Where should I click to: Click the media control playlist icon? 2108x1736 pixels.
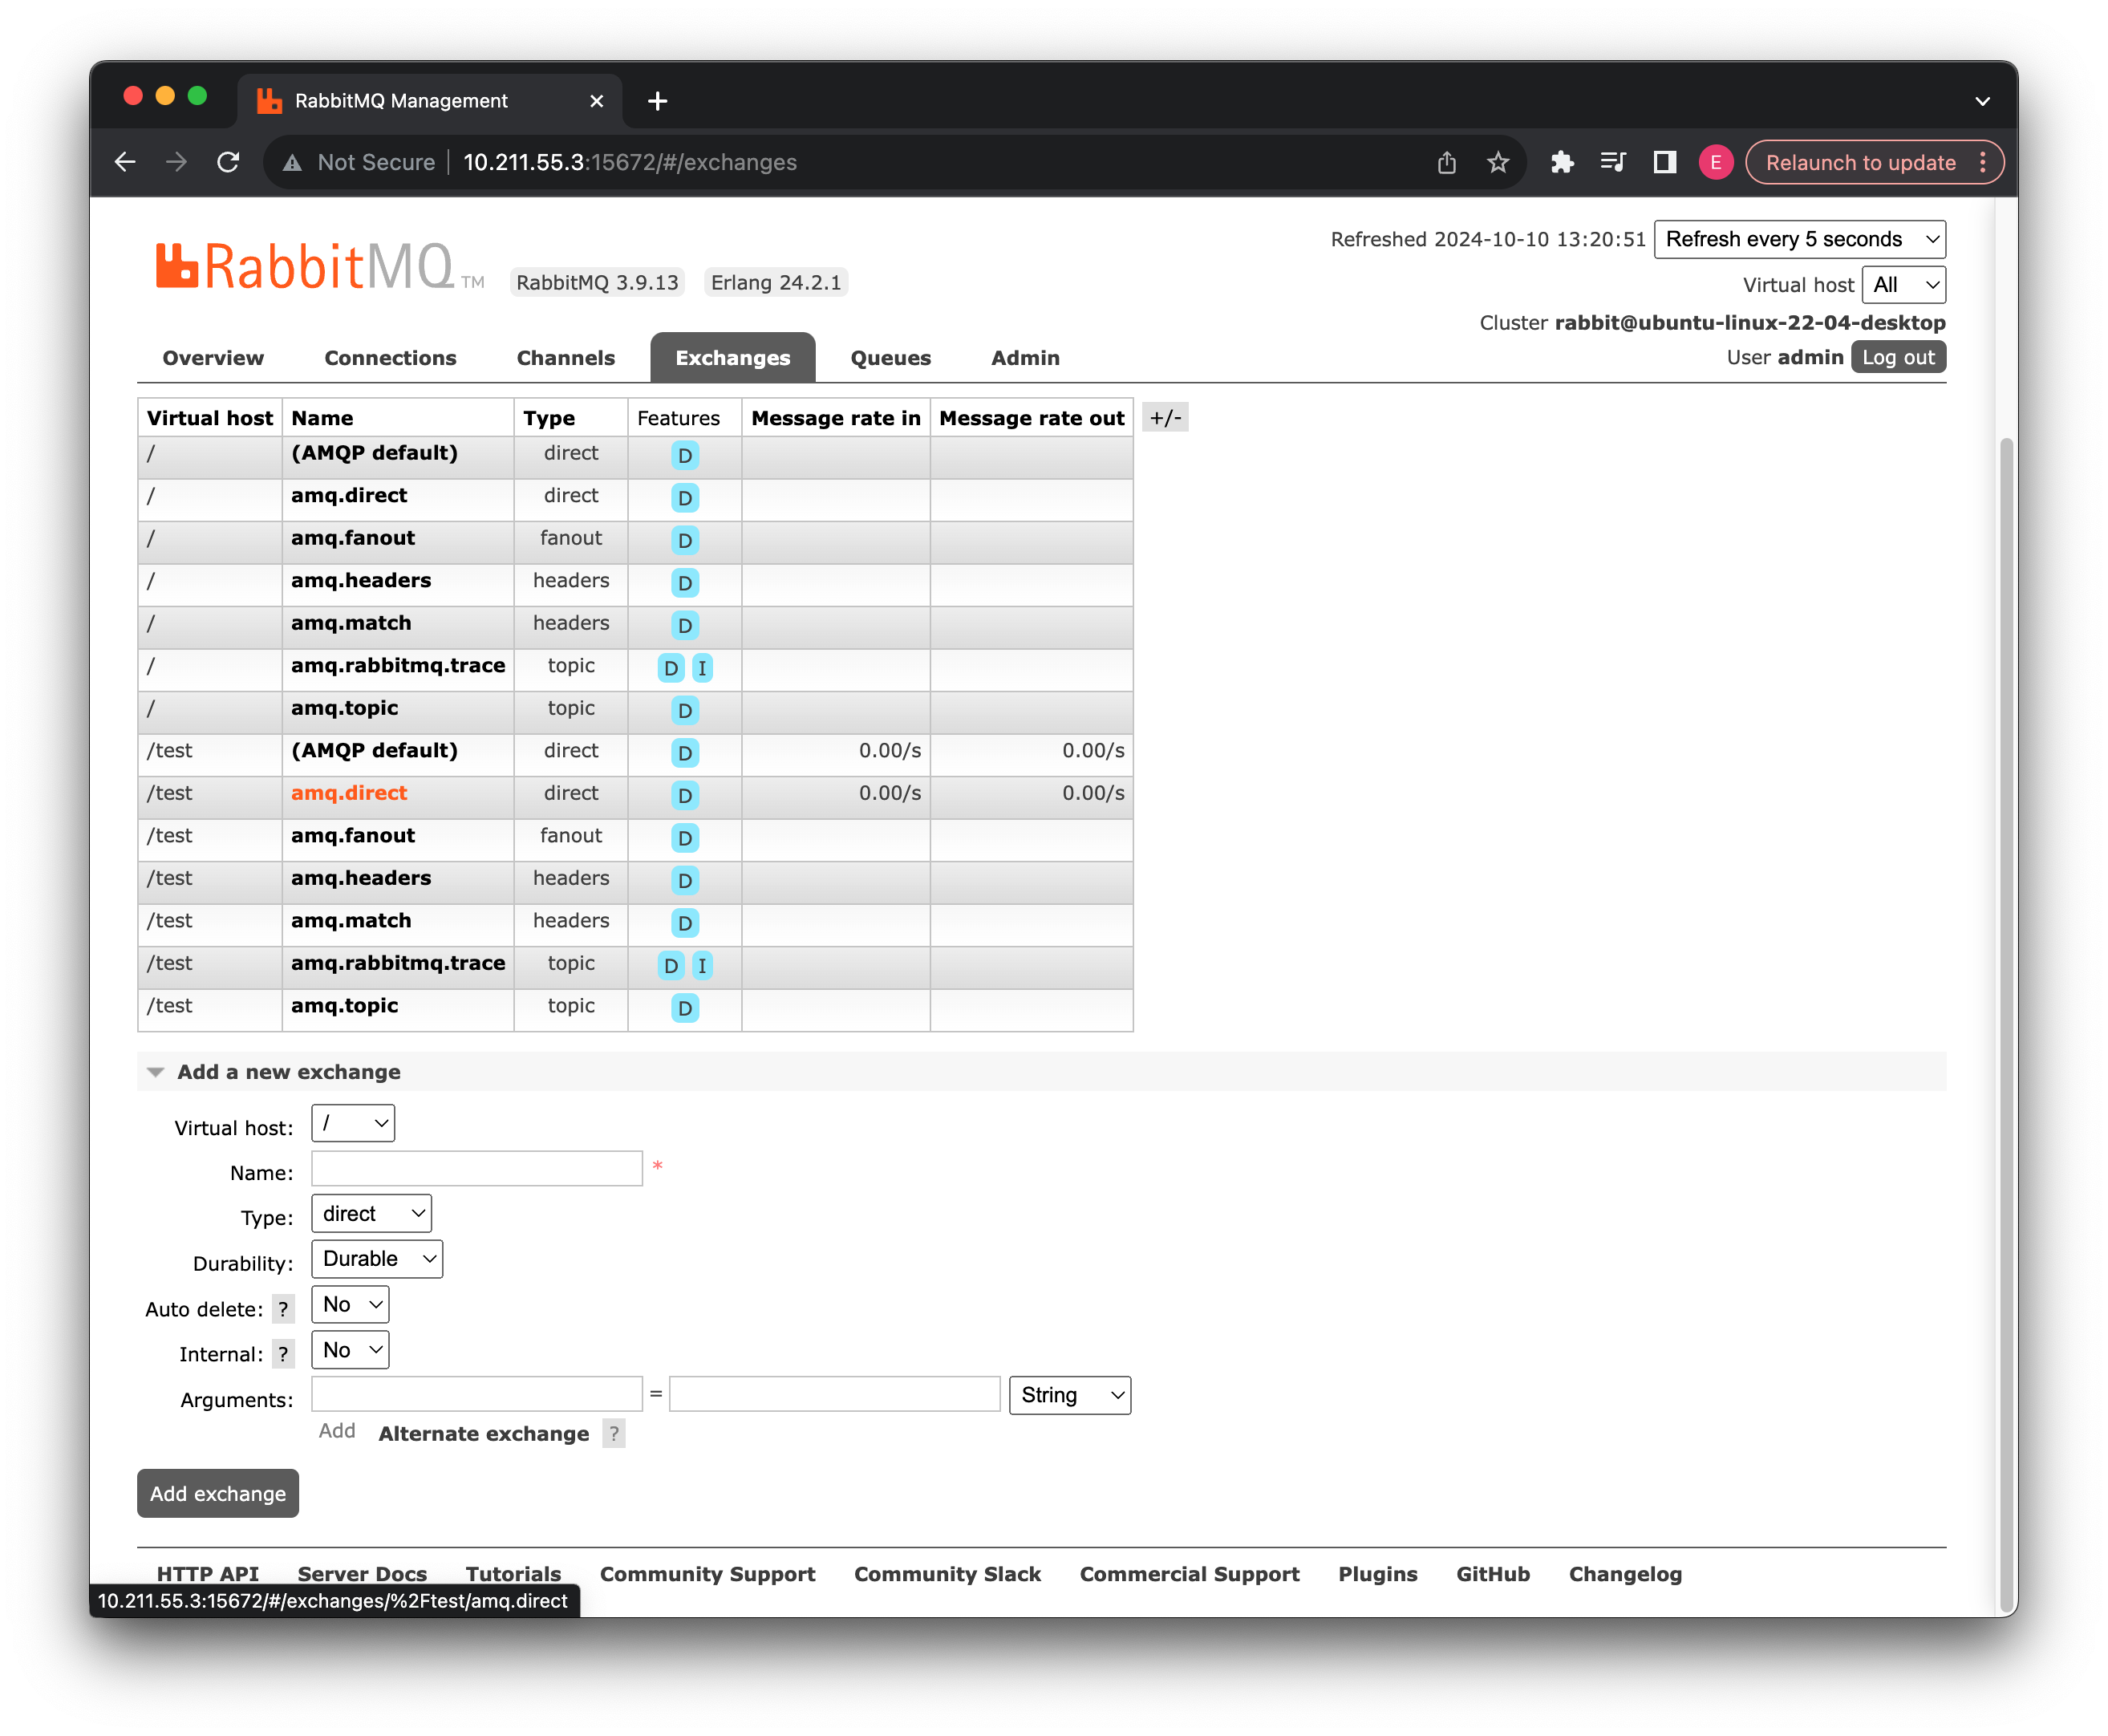coord(1612,162)
